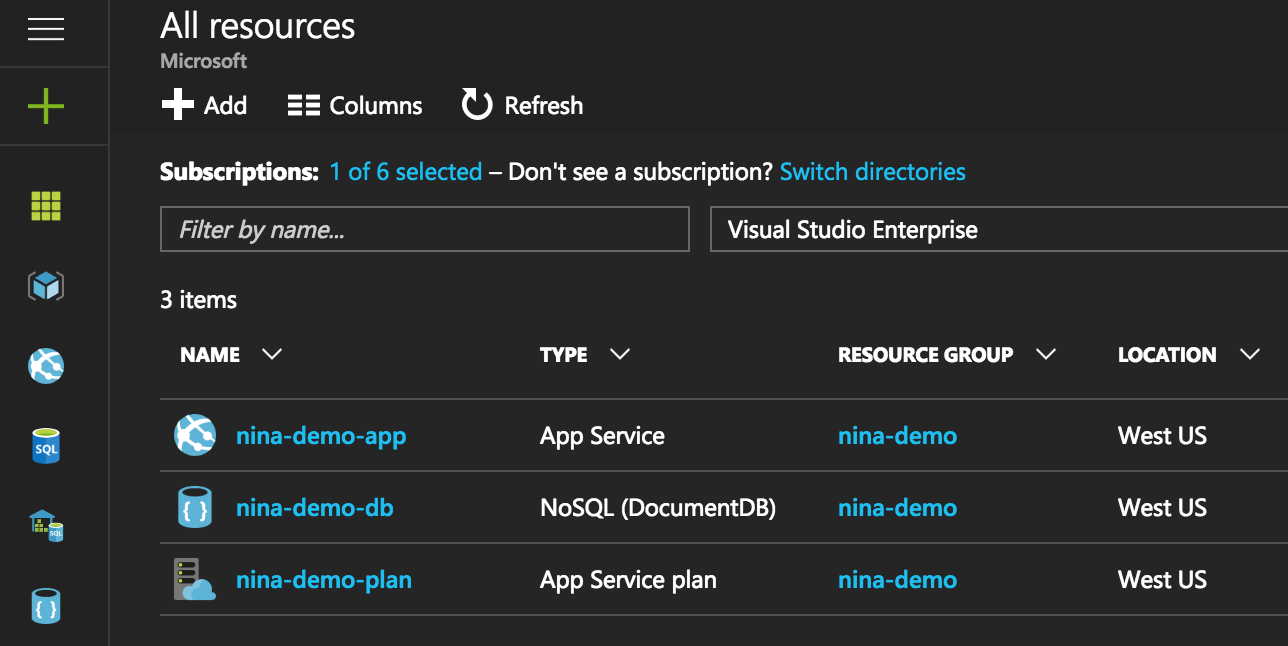The height and width of the screenshot is (646, 1288).
Task: Open SQL databases icon in sidebar
Action: [x=46, y=446]
